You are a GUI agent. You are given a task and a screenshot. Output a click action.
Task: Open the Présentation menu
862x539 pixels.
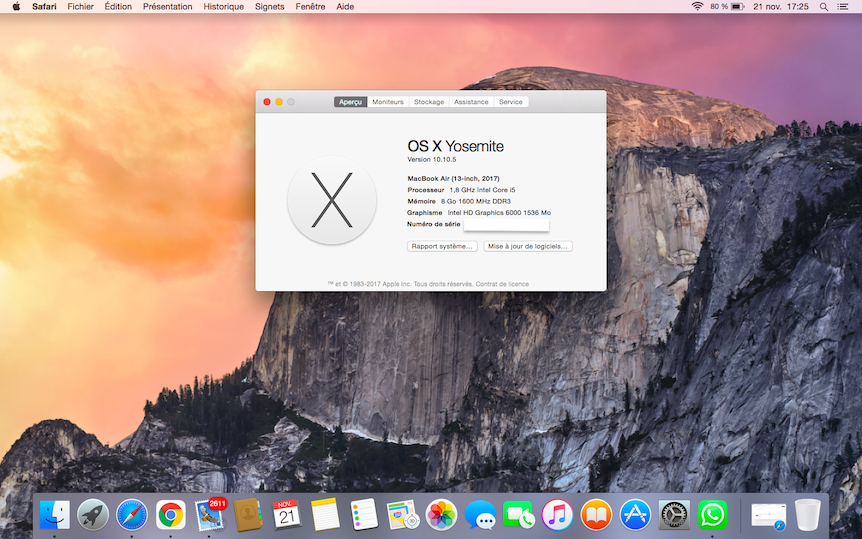pos(168,7)
